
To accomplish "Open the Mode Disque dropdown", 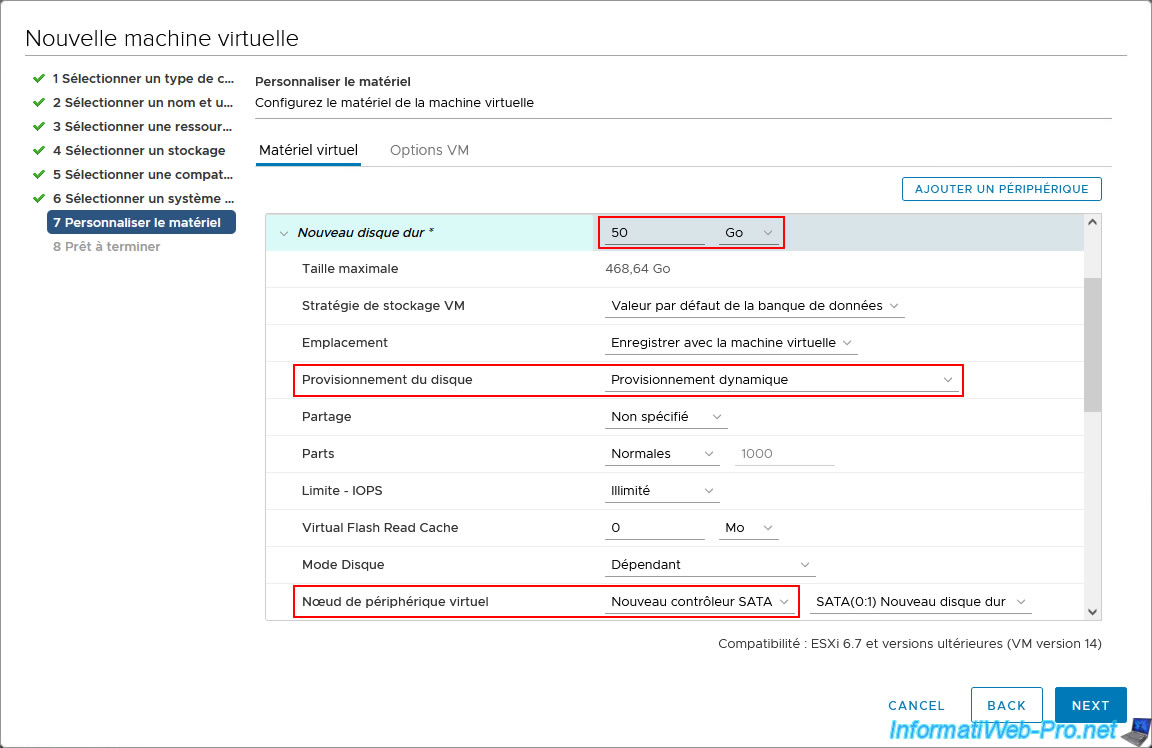I will 709,565.
